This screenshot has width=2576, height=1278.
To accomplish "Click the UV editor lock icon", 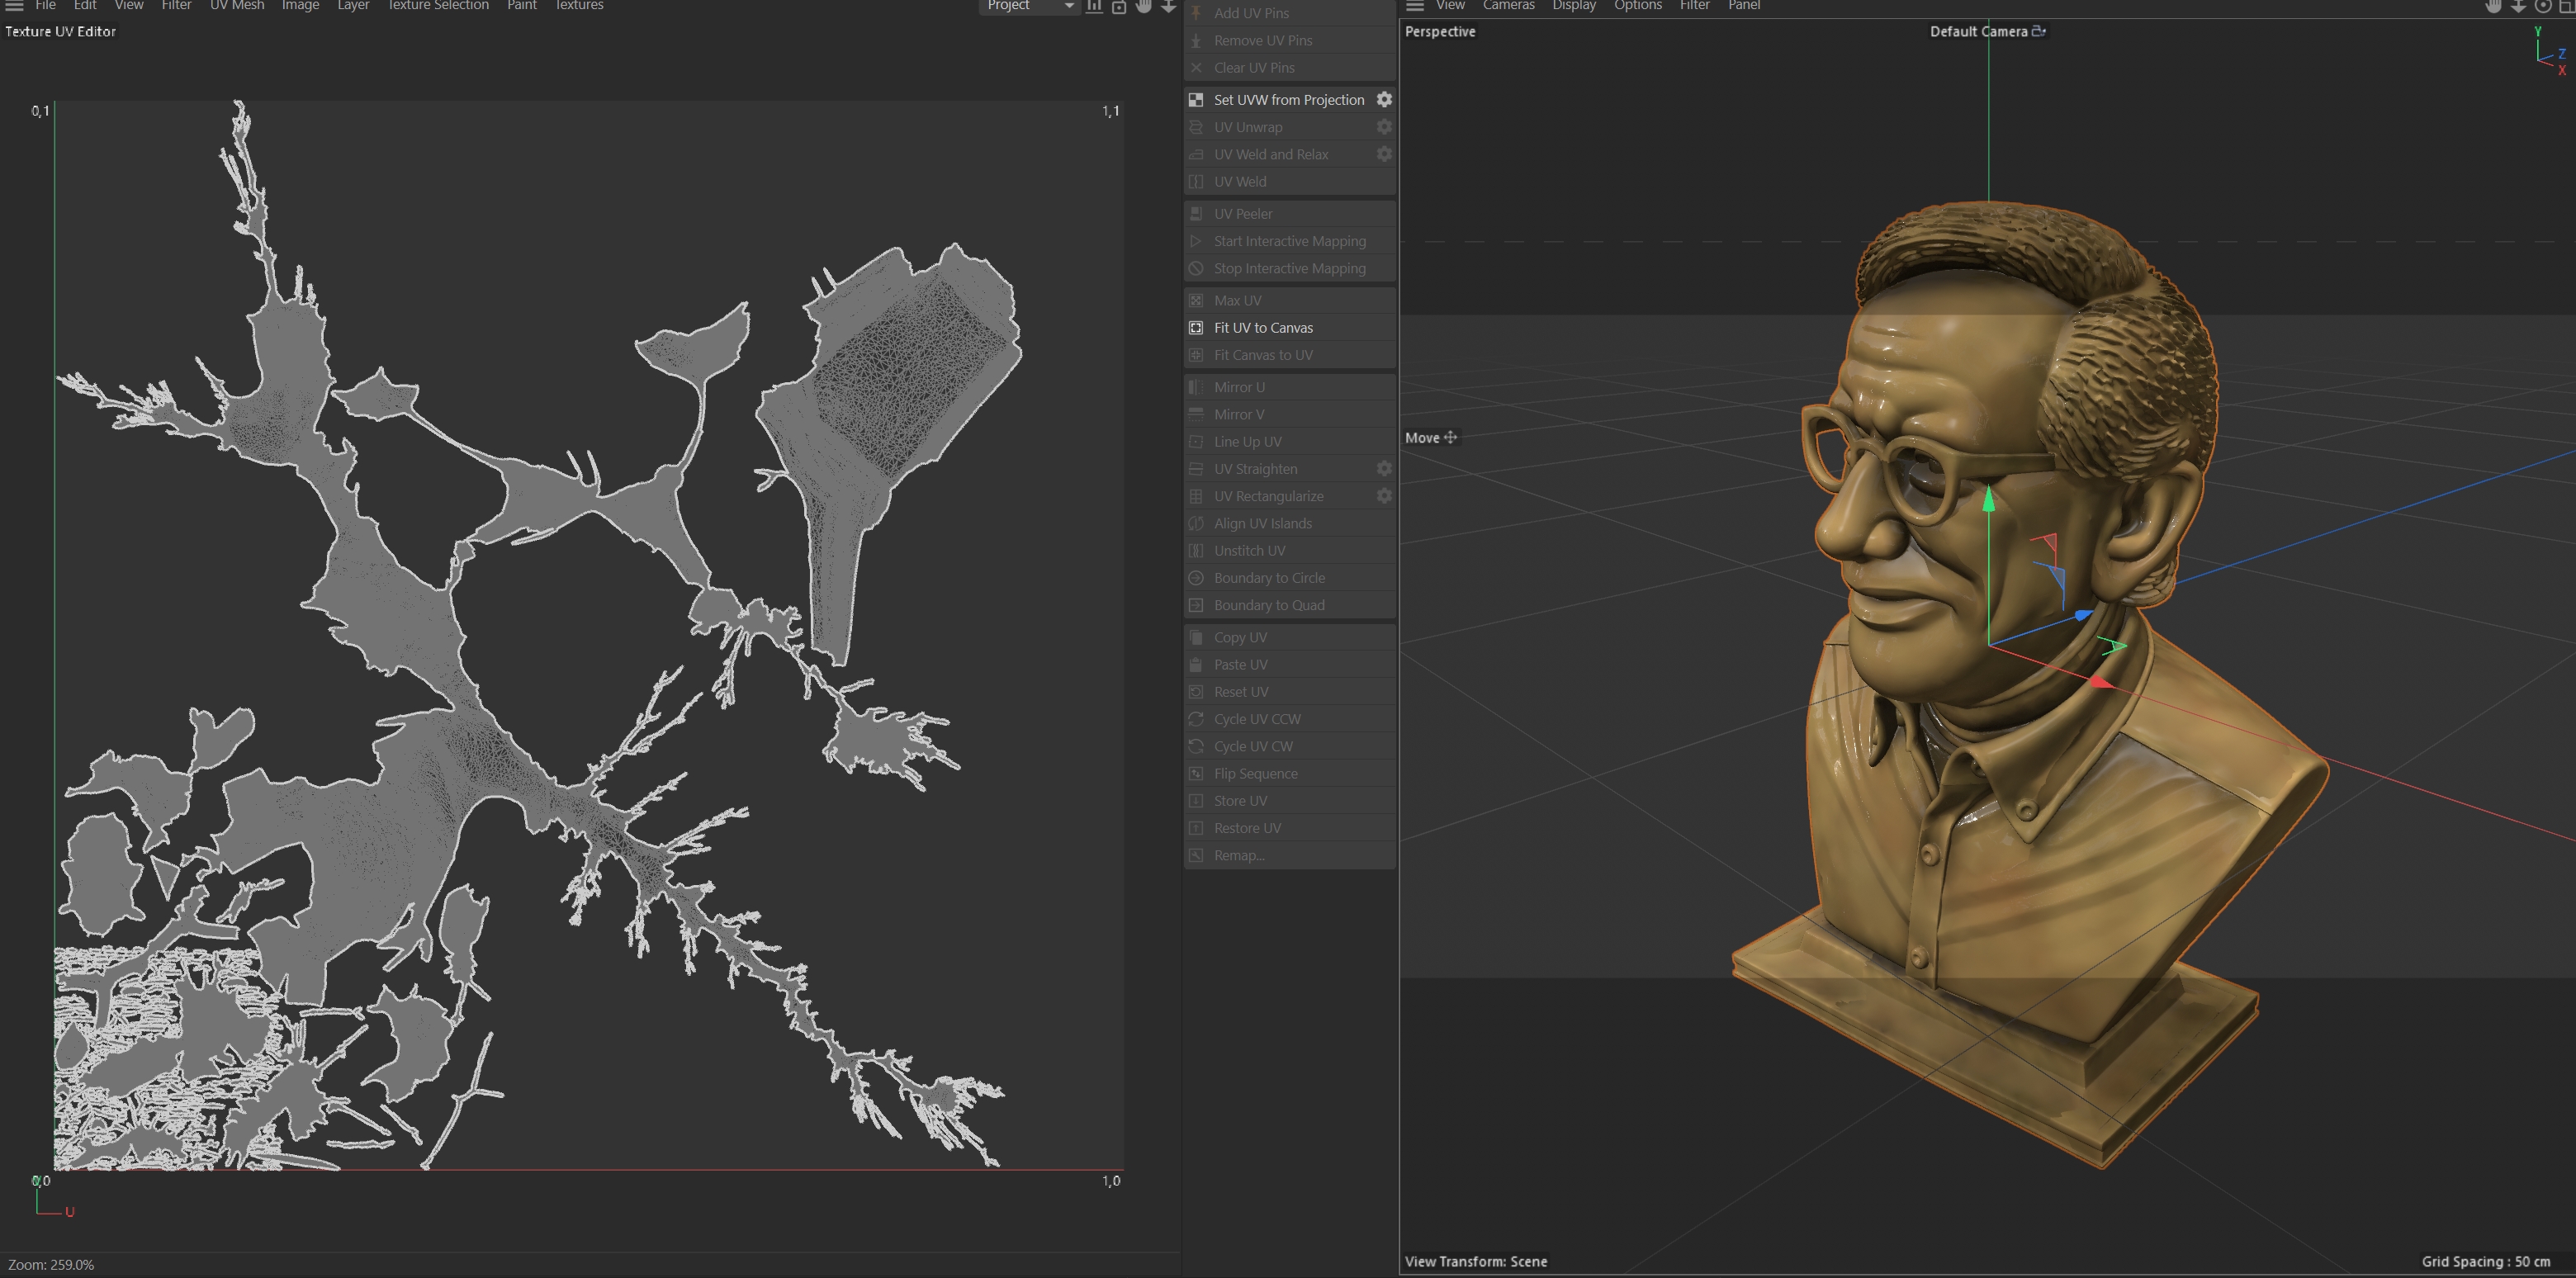I will point(1119,7).
